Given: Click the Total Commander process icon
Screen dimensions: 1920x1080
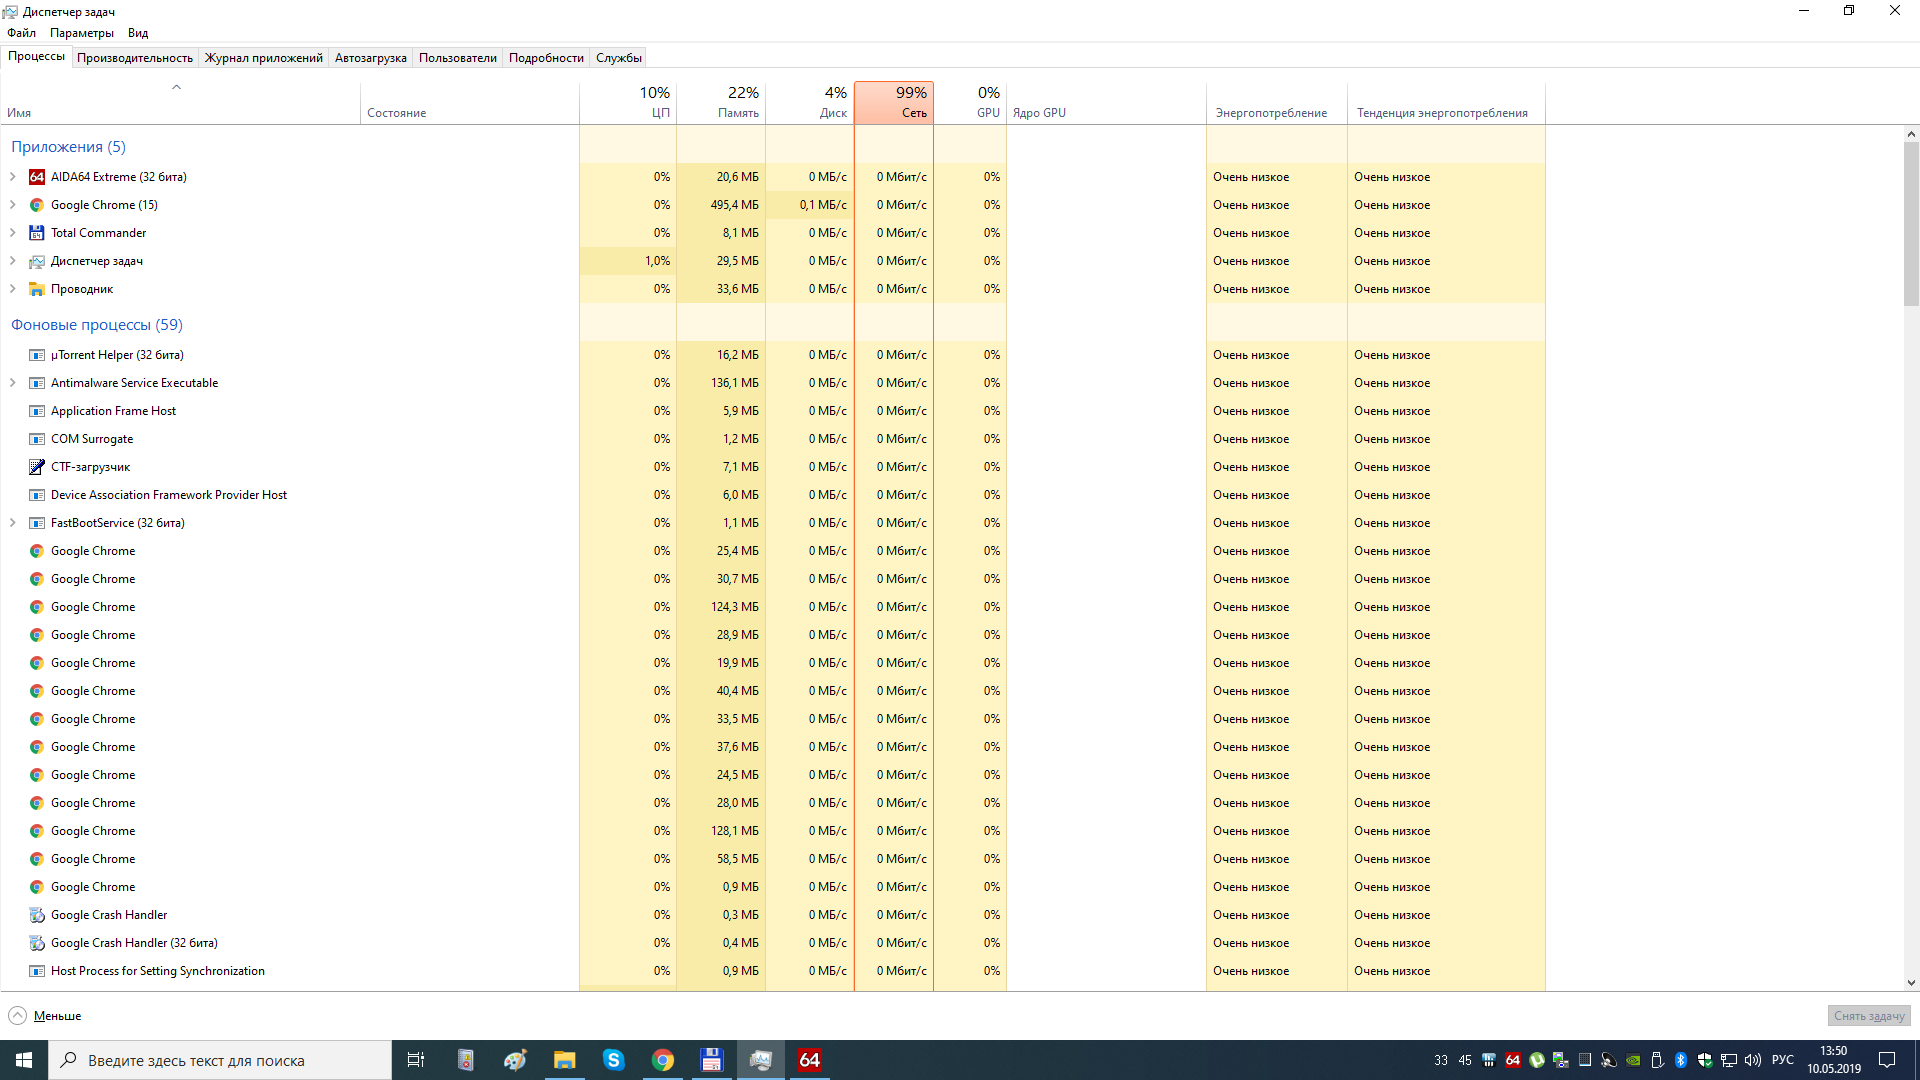Looking at the screenshot, I should click(x=37, y=233).
